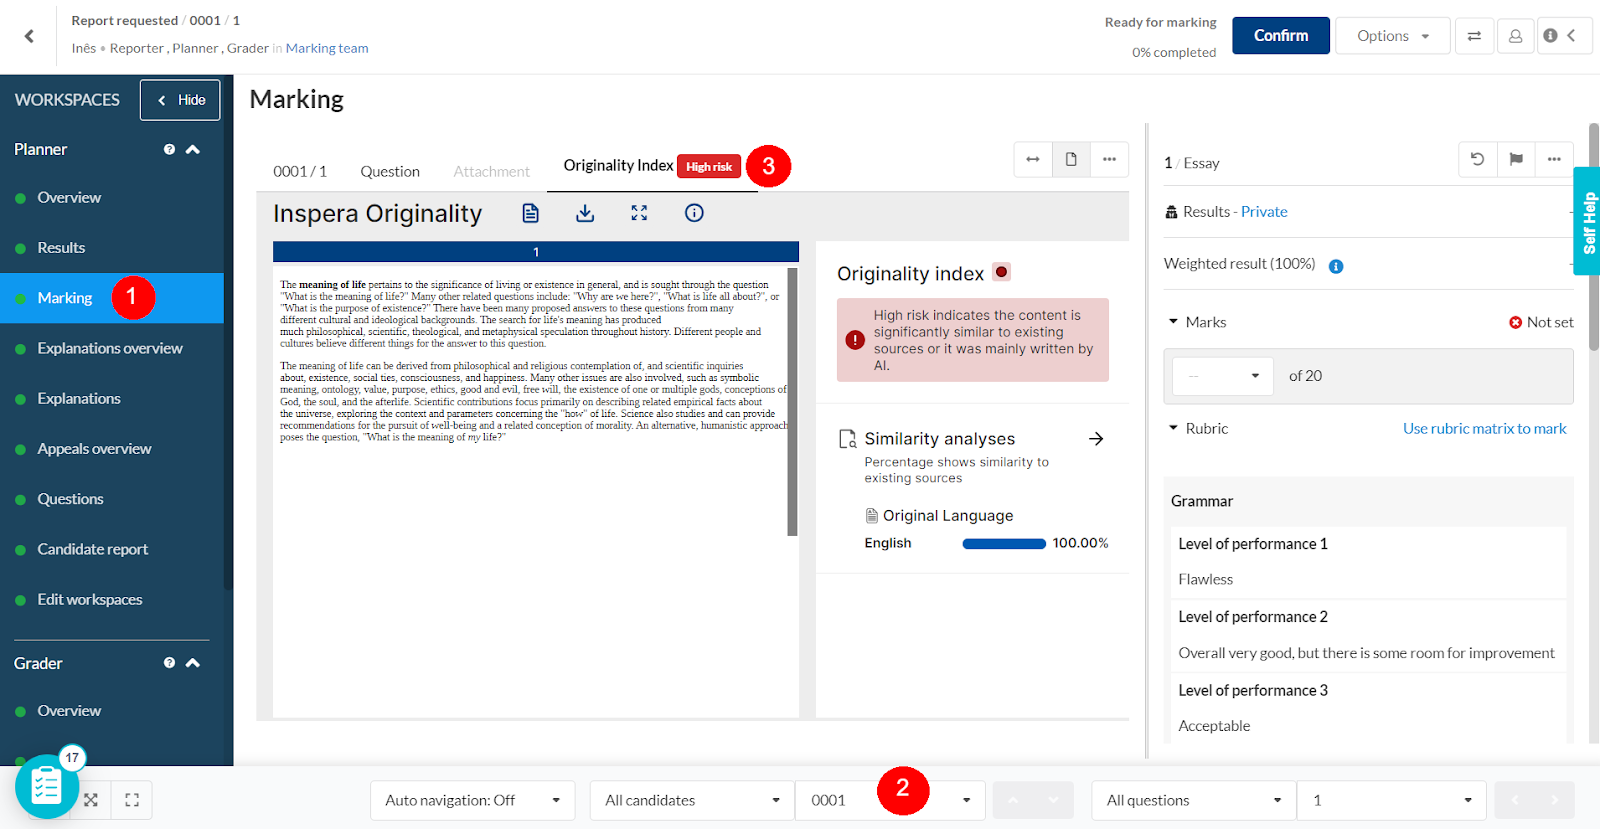Viewport: 1600px width, 829px height.
Task: Click the fullscreen brackets icon at bottom left
Action: (132, 800)
